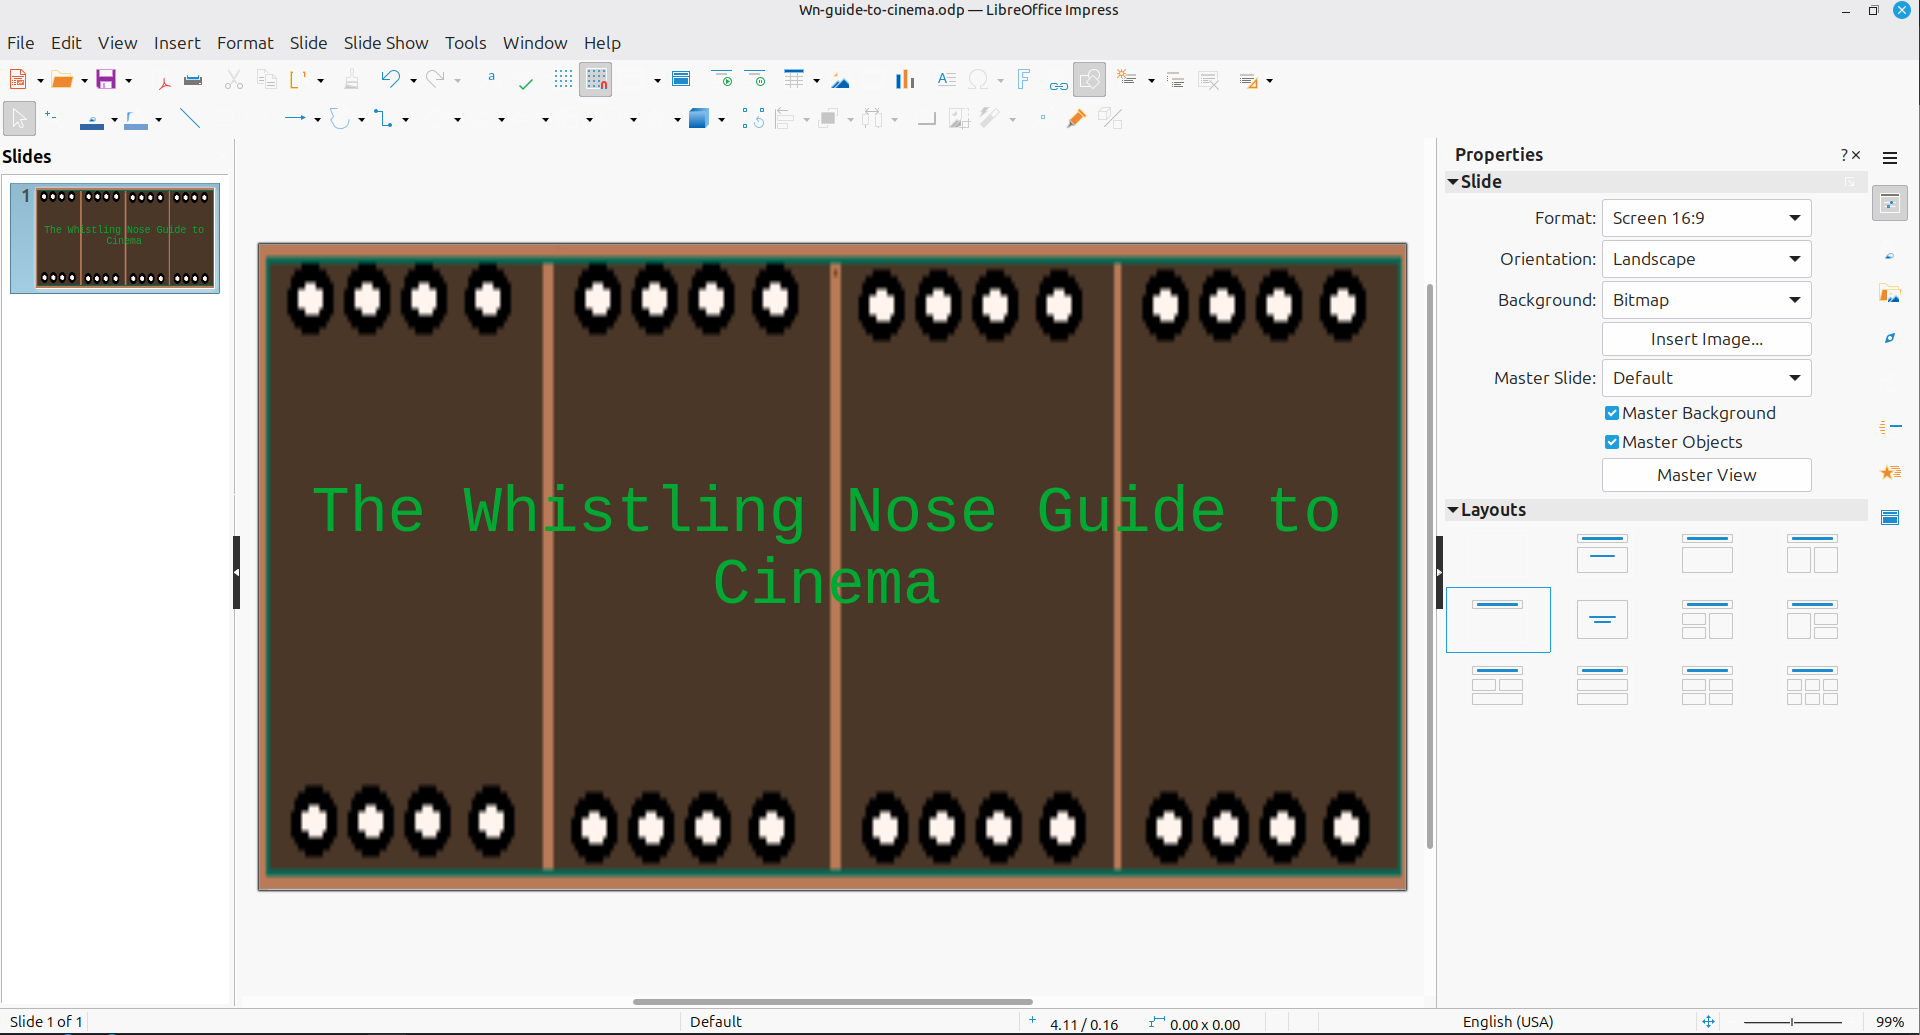Open the Format menu
Screen dimensions: 1920x1035
point(245,43)
